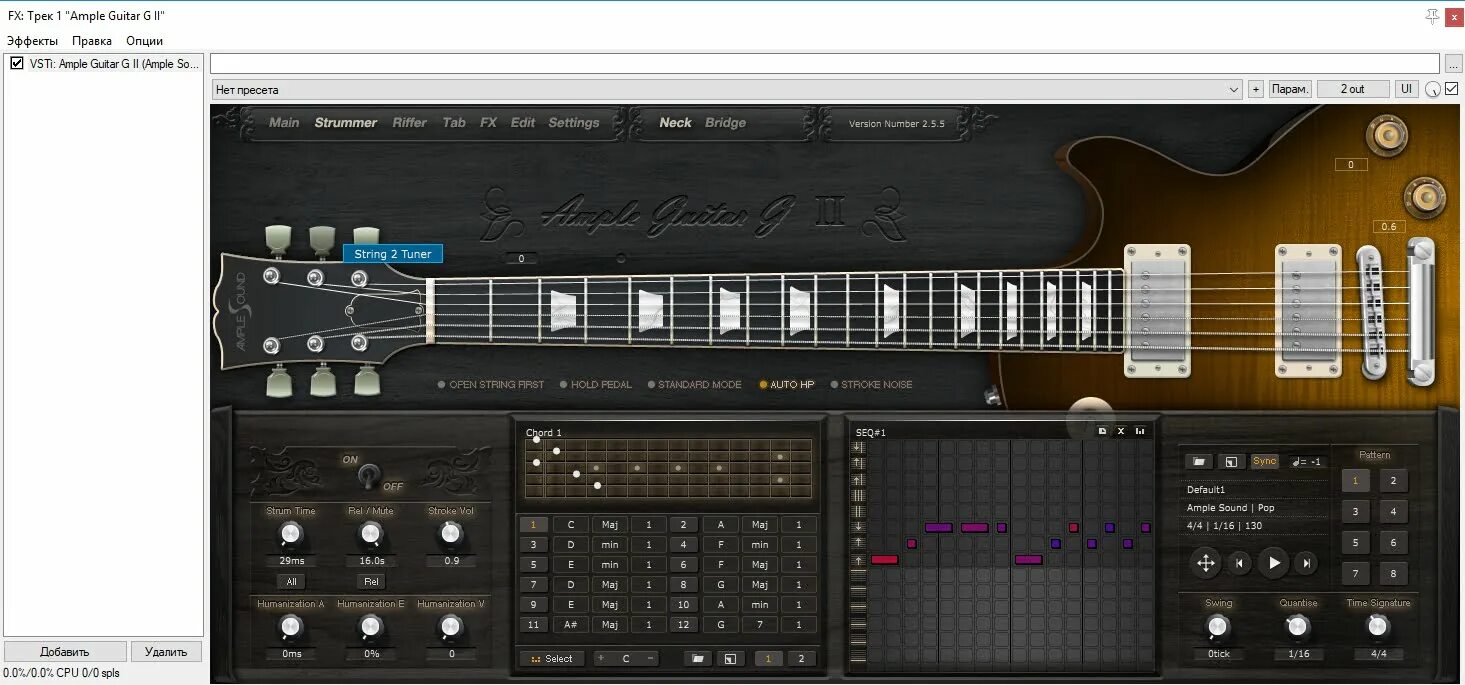The width and height of the screenshot is (1465, 685).
Task: Click the empty text field above presets
Action: pyautogui.click(x=825, y=63)
